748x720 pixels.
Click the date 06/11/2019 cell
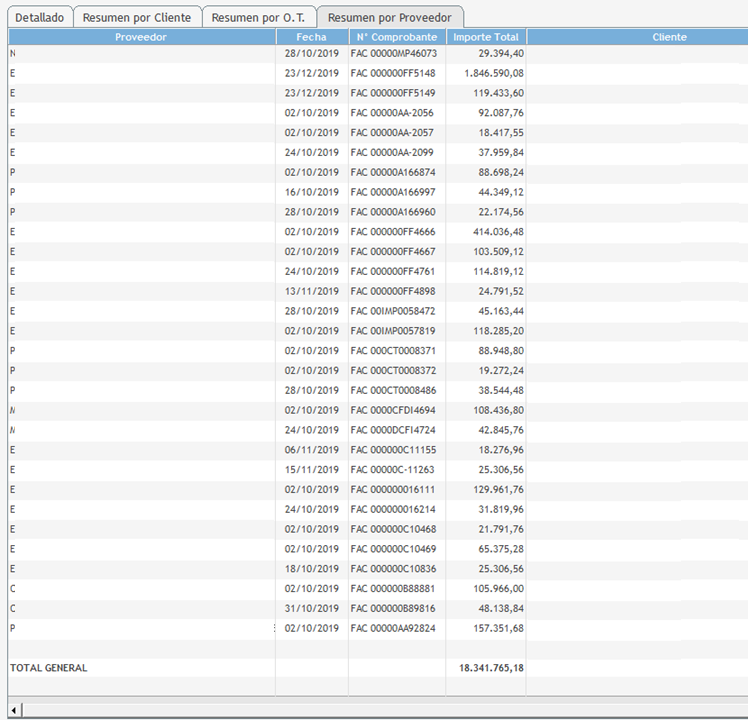click(x=311, y=450)
